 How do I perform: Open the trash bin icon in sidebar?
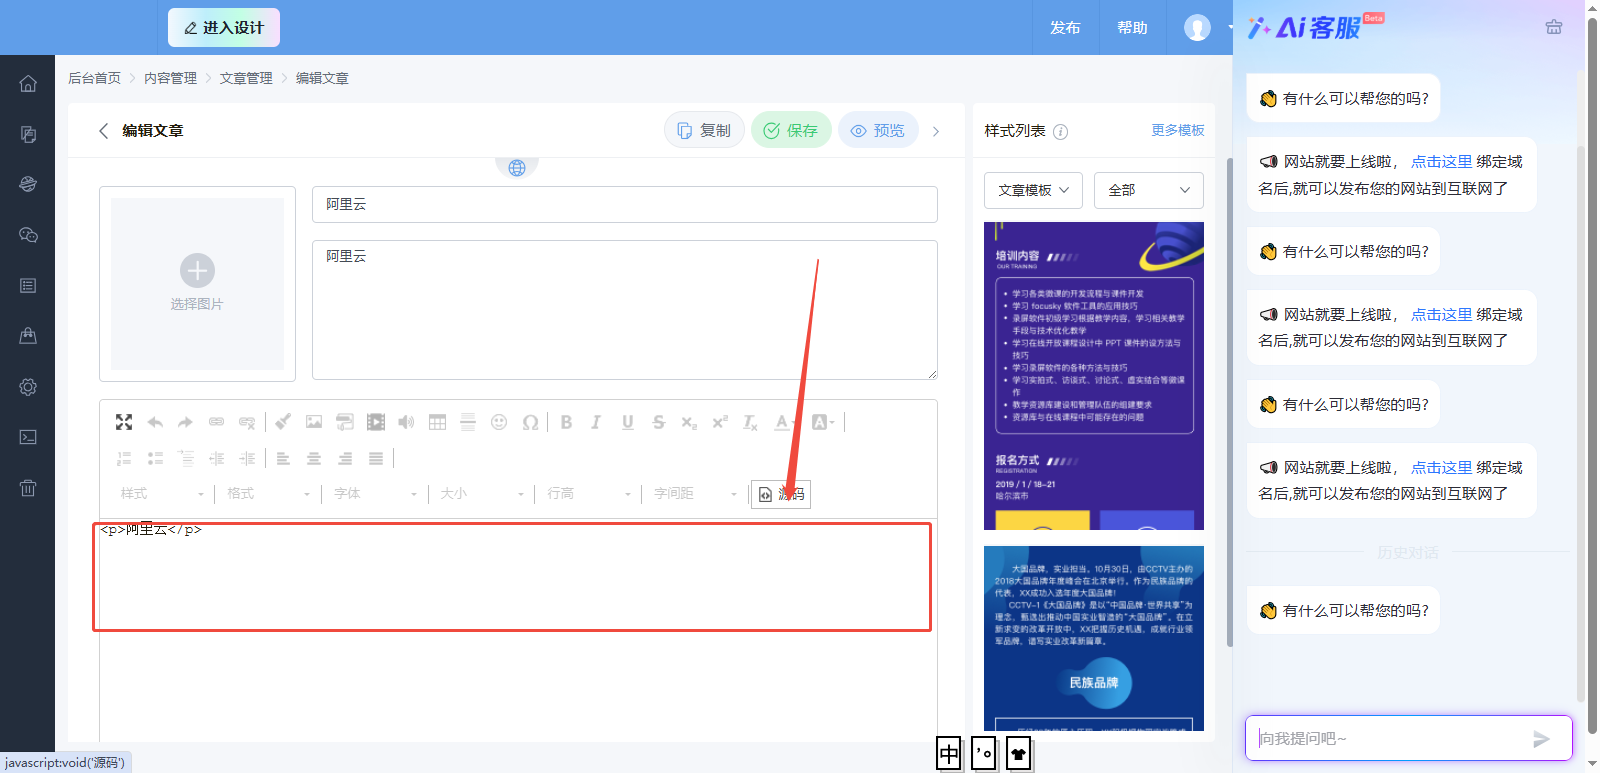[28, 488]
